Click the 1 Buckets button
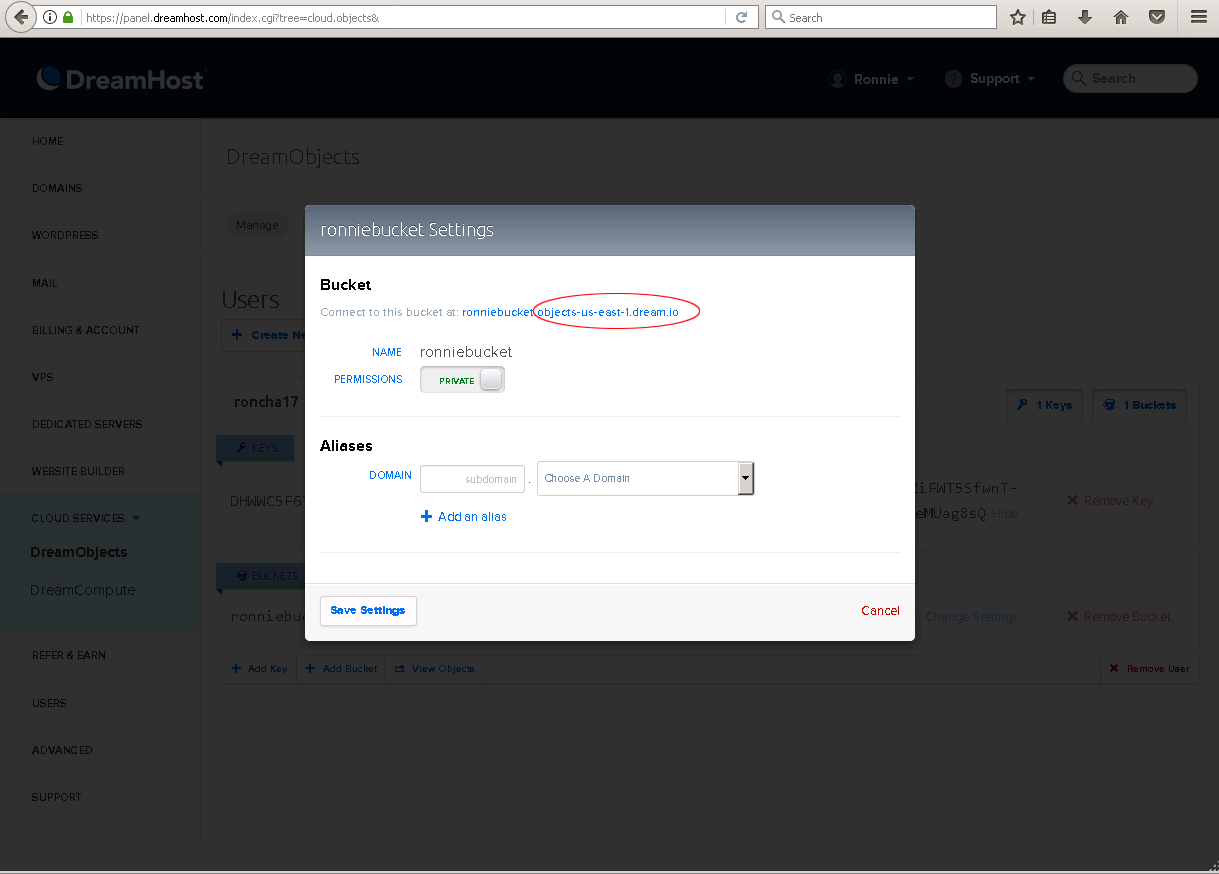 (1139, 405)
